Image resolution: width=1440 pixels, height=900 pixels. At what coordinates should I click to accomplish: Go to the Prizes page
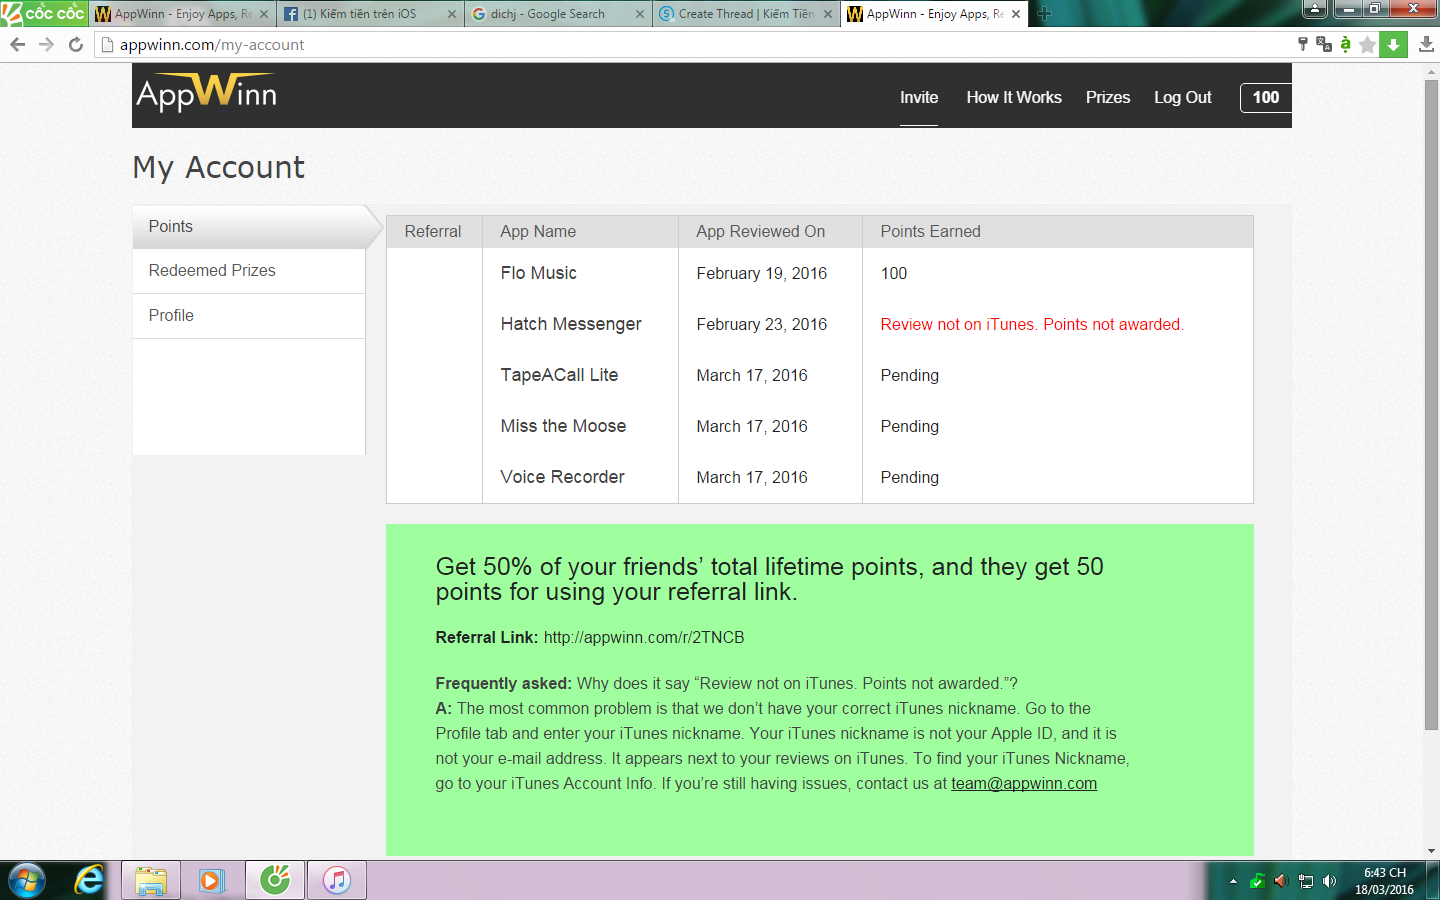pyautogui.click(x=1108, y=97)
